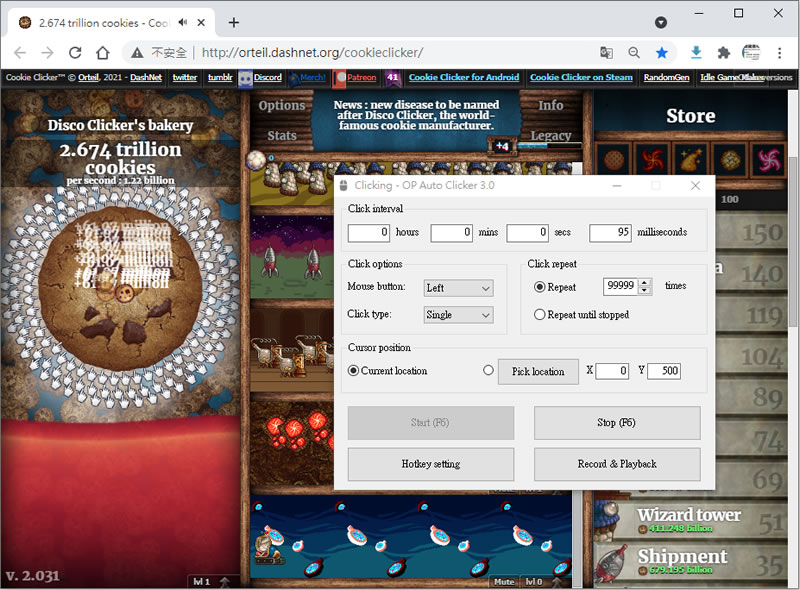Buy the round cookie upgrade fourth in Store

[730, 160]
